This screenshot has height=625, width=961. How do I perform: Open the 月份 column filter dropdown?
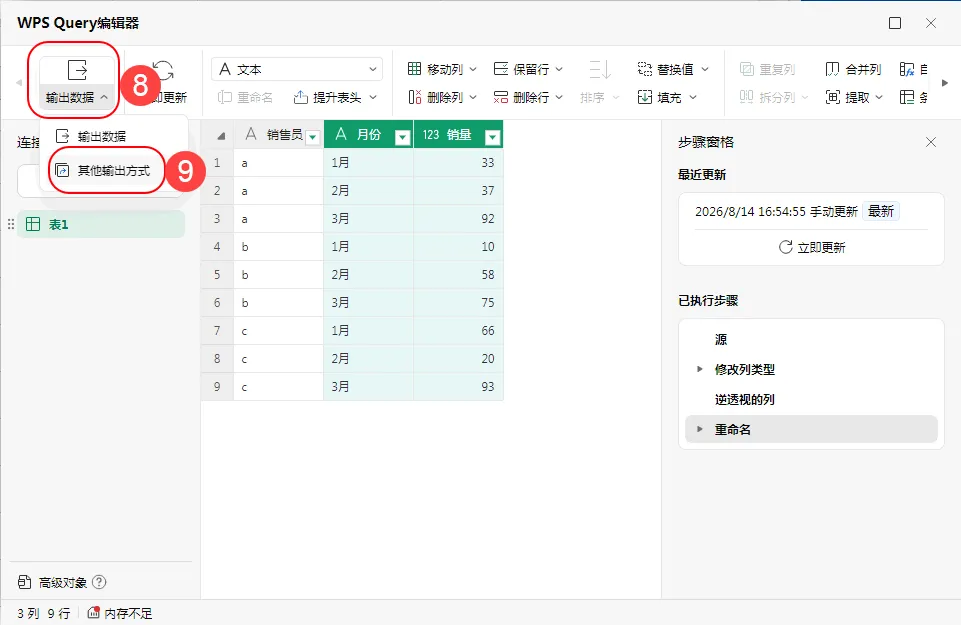[403, 137]
